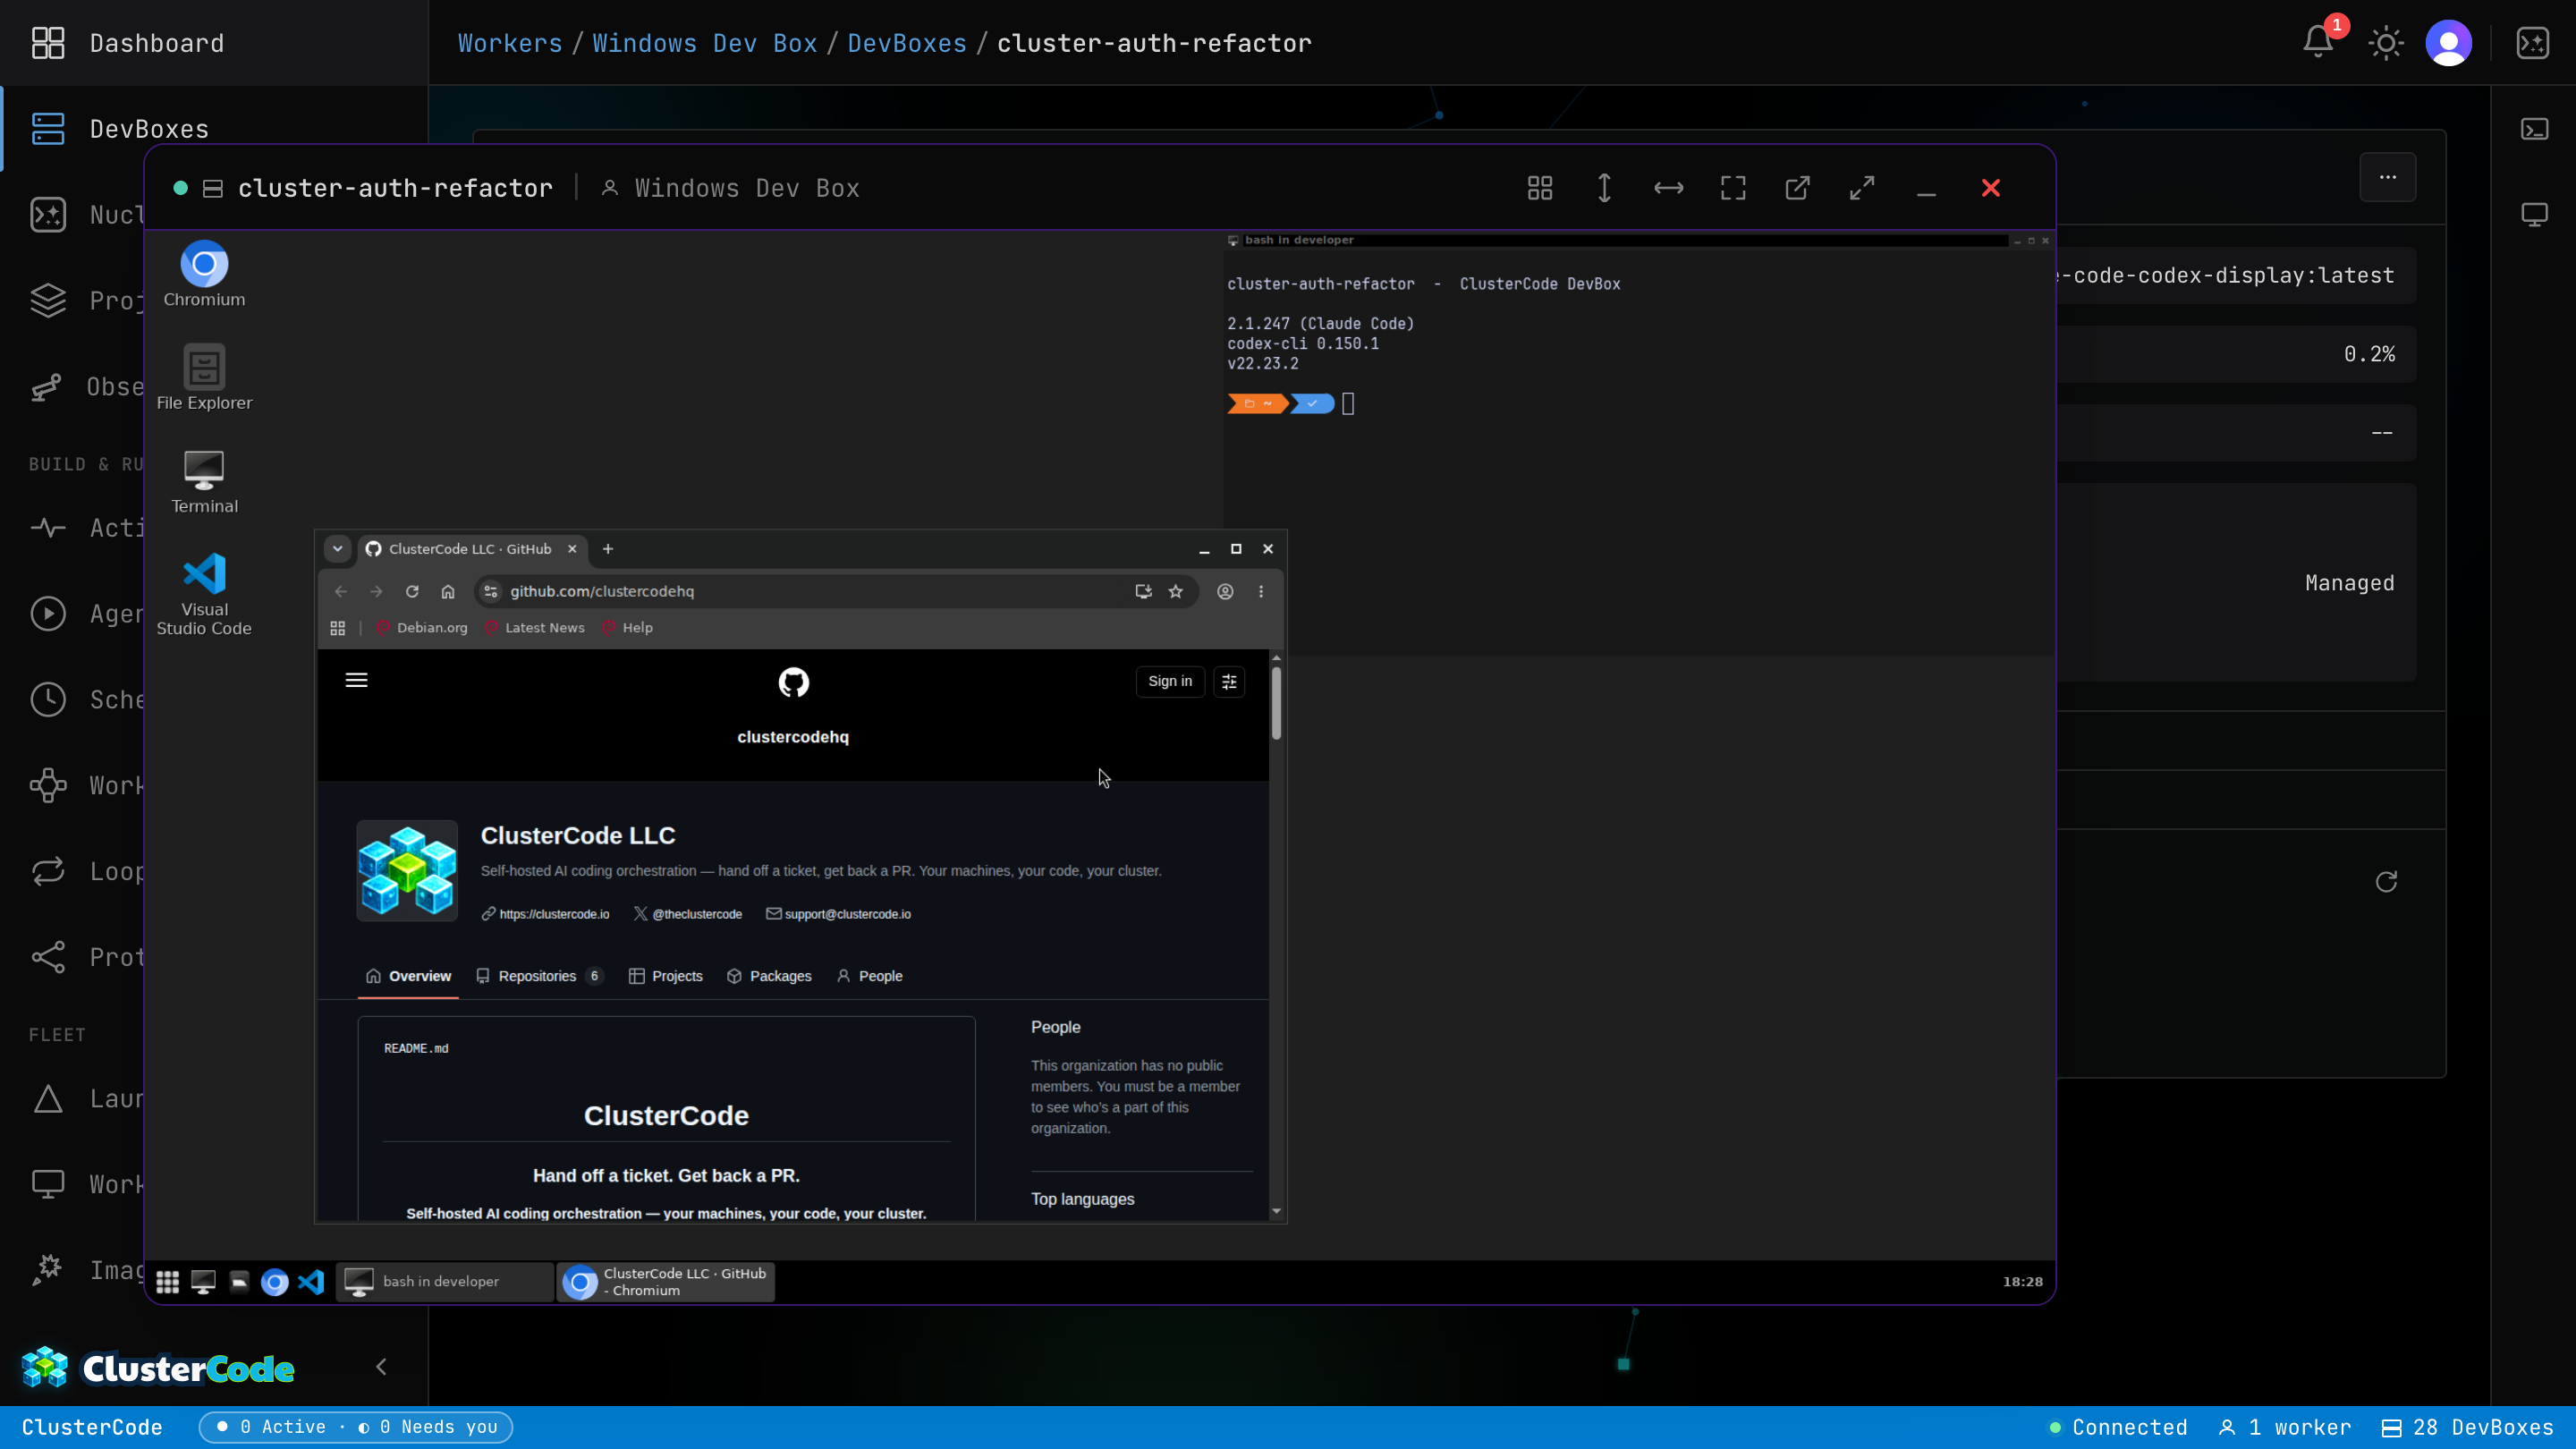Click the GitHub page vertical scrollbar

[x=1276, y=703]
